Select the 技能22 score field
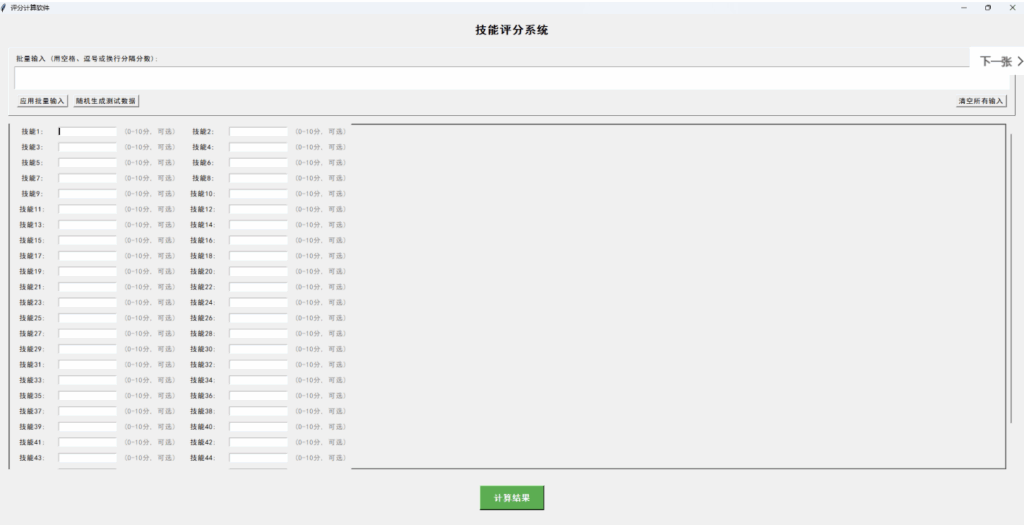Image resolution: width=1024 pixels, height=525 pixels. coord(258,287)
